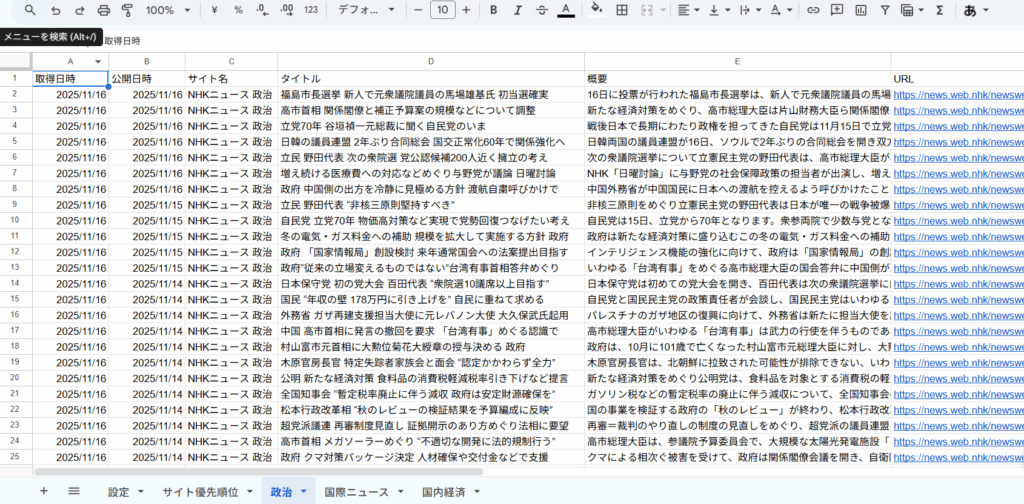Select the paint format tool
The image size is (1024, 504).
click(x=127, y=10)
